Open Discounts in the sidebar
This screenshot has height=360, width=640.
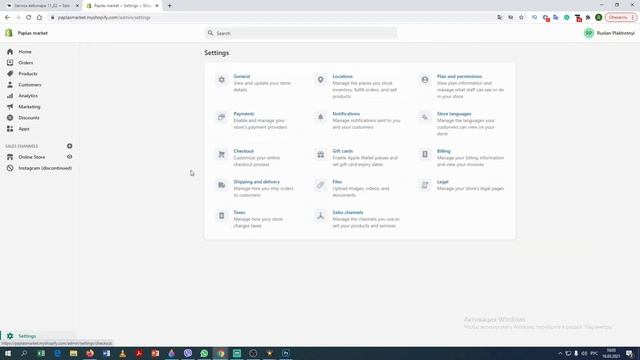pyautogui.click(x=29, y=118)
